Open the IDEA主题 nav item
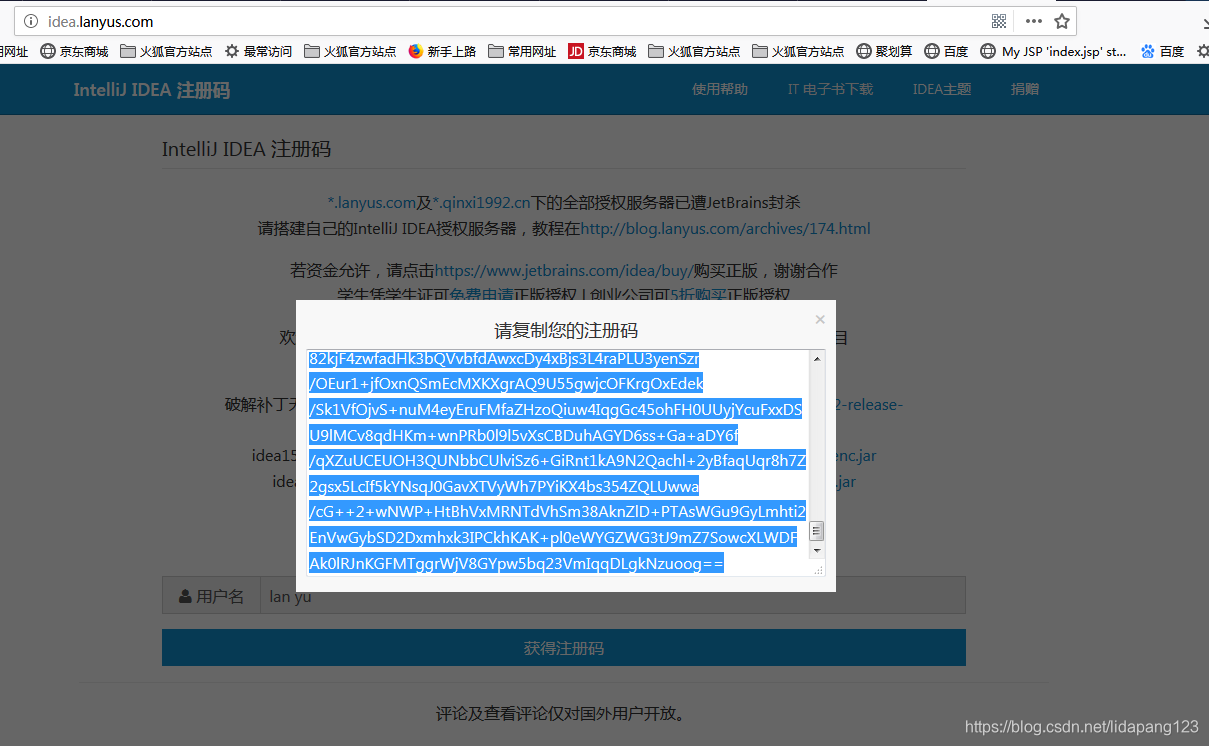Viewport: 1209px width, 746px height. pyautogui.click(x=942, y=89)
